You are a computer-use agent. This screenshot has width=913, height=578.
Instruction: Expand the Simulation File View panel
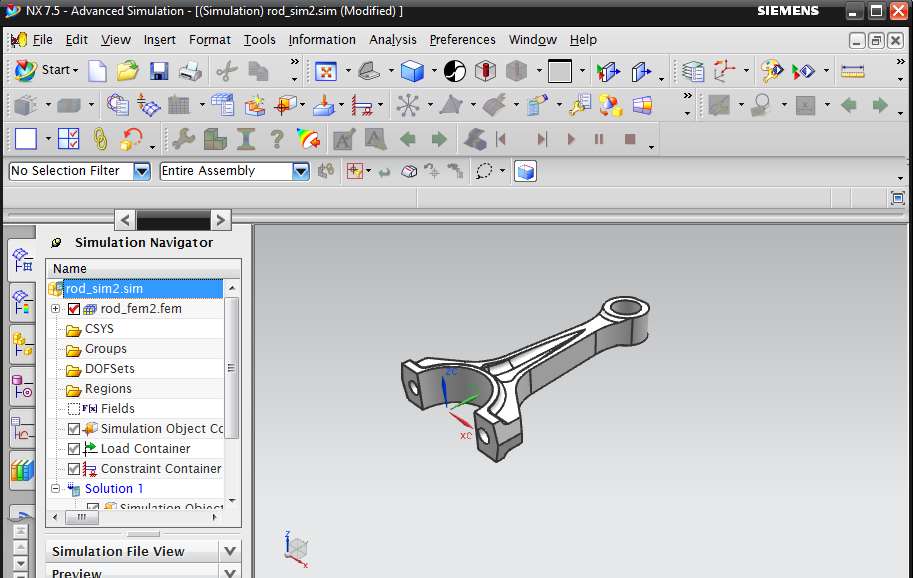(x=229, y=551)
